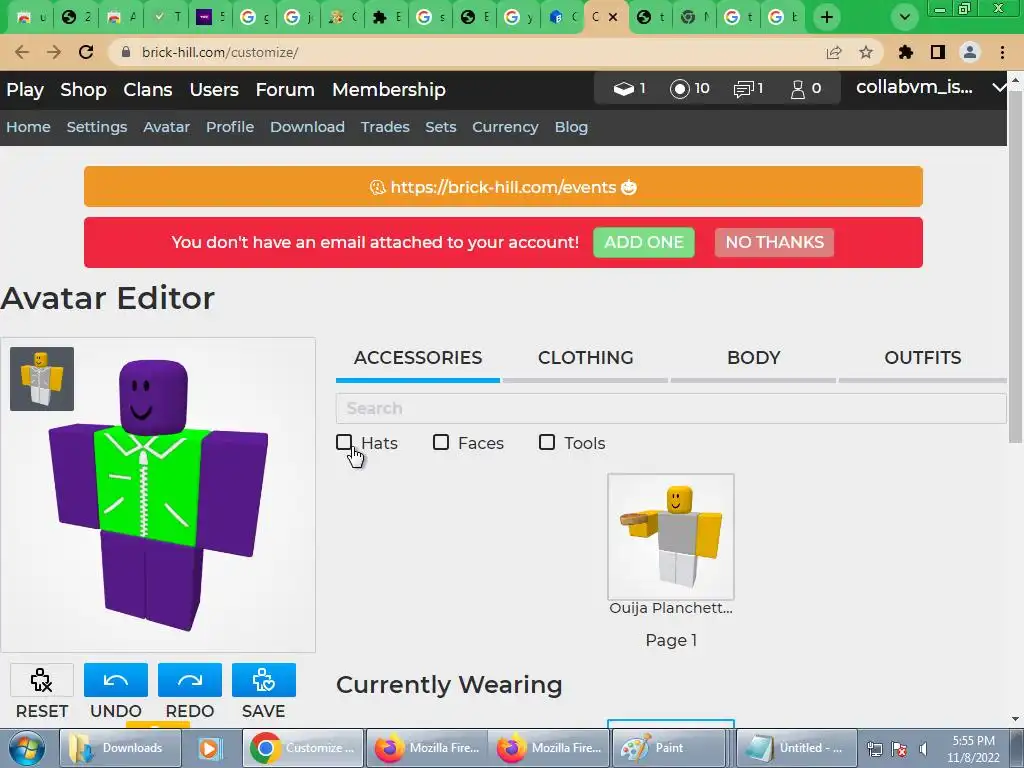Click the accessories Search field
1024x768 pixels.
click(x=671, y=408)
